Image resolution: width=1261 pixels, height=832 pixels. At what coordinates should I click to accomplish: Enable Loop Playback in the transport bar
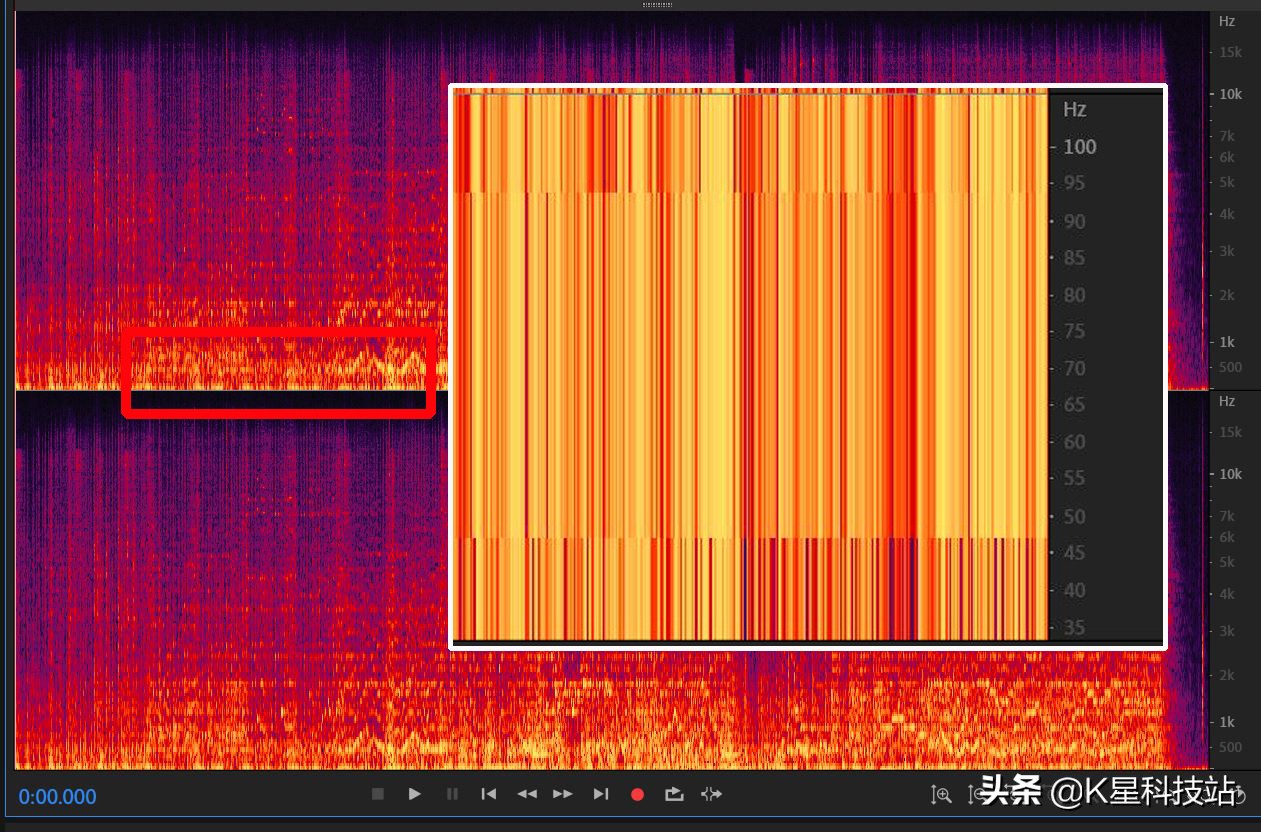(674, 794)
